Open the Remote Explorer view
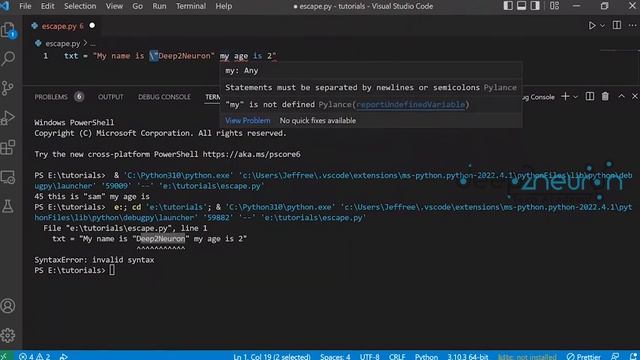The height and width of the screenshot is (360, 640). click(8, 177)
